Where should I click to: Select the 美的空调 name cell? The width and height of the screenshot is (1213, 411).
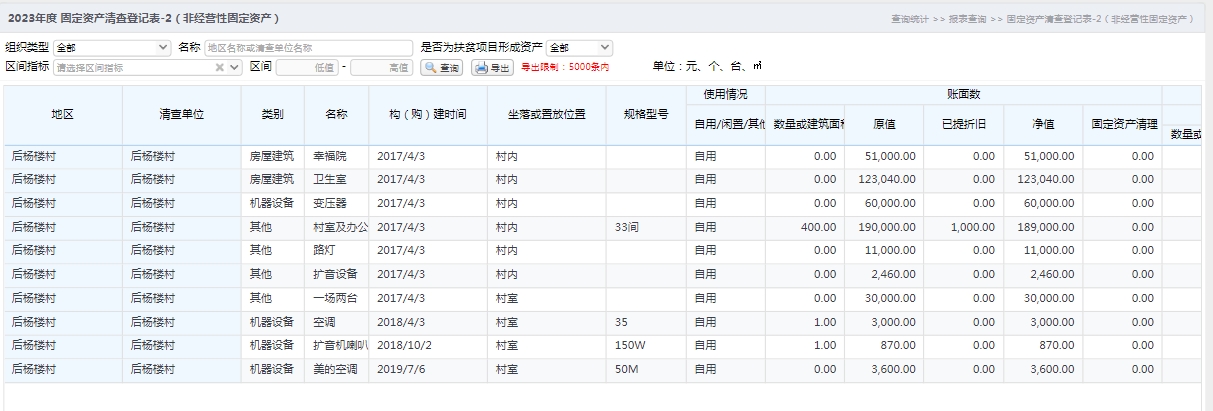pos(336,369)
